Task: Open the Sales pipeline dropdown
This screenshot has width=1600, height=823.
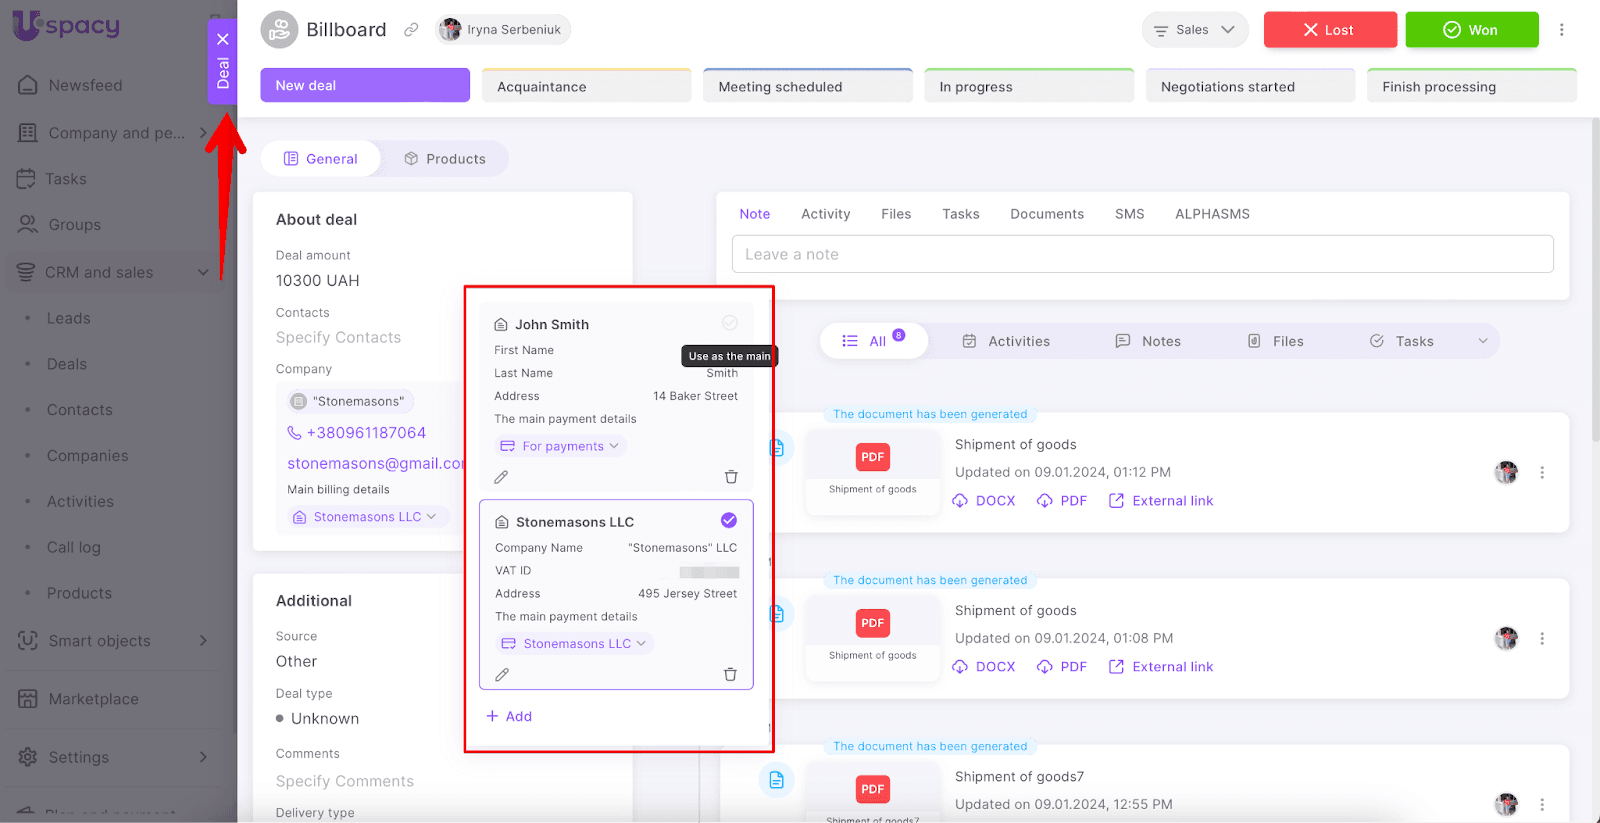Action: point(1194,30)
